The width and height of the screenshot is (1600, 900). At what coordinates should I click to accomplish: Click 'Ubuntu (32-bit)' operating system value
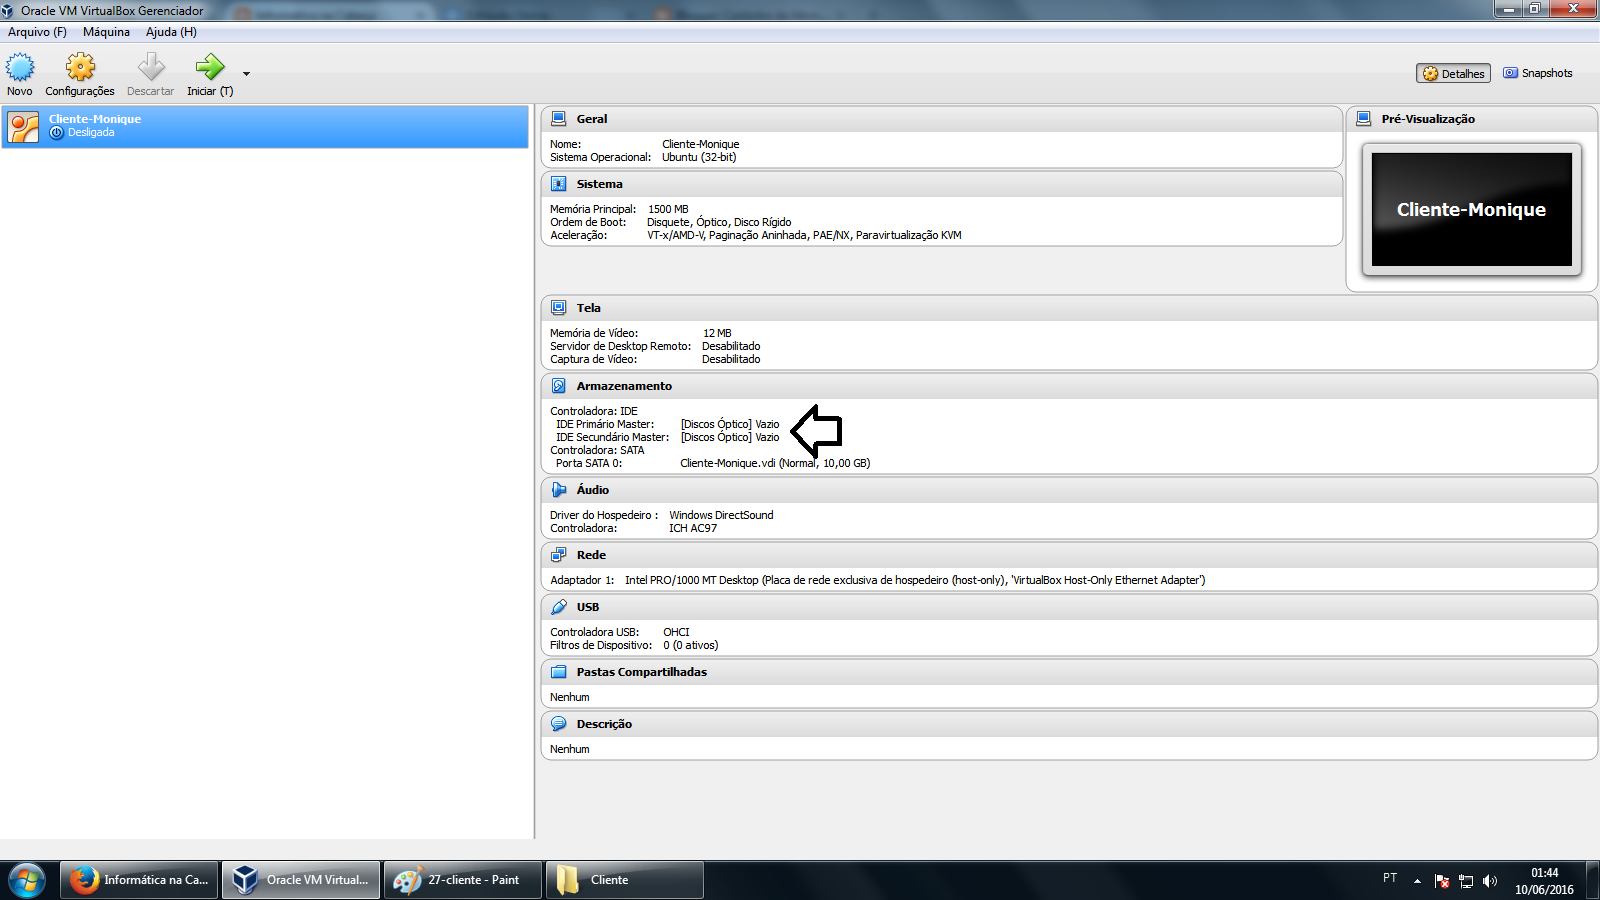click(x=699, y=157)
